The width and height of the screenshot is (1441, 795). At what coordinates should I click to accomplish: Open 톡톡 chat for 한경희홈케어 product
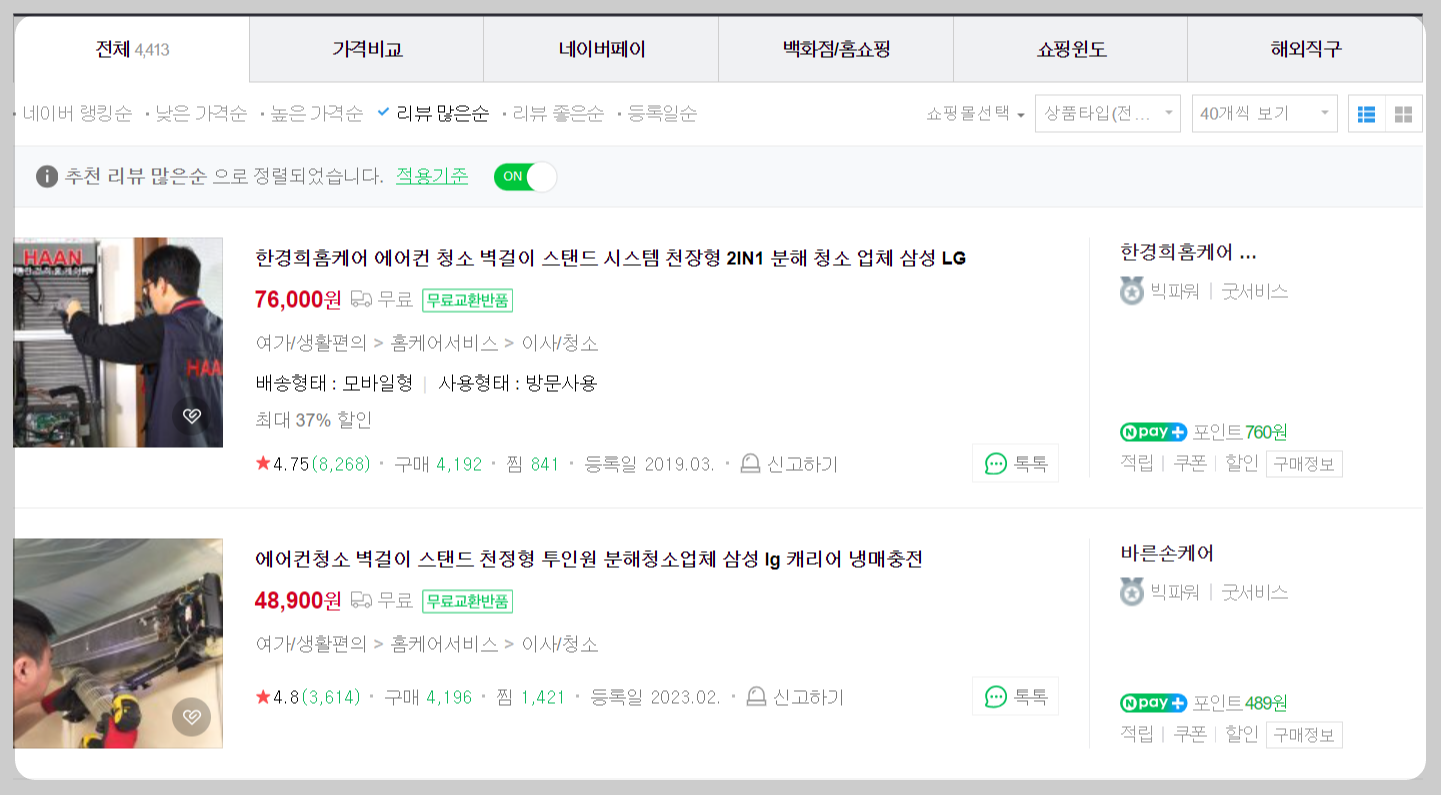[x=1014, y=463]
